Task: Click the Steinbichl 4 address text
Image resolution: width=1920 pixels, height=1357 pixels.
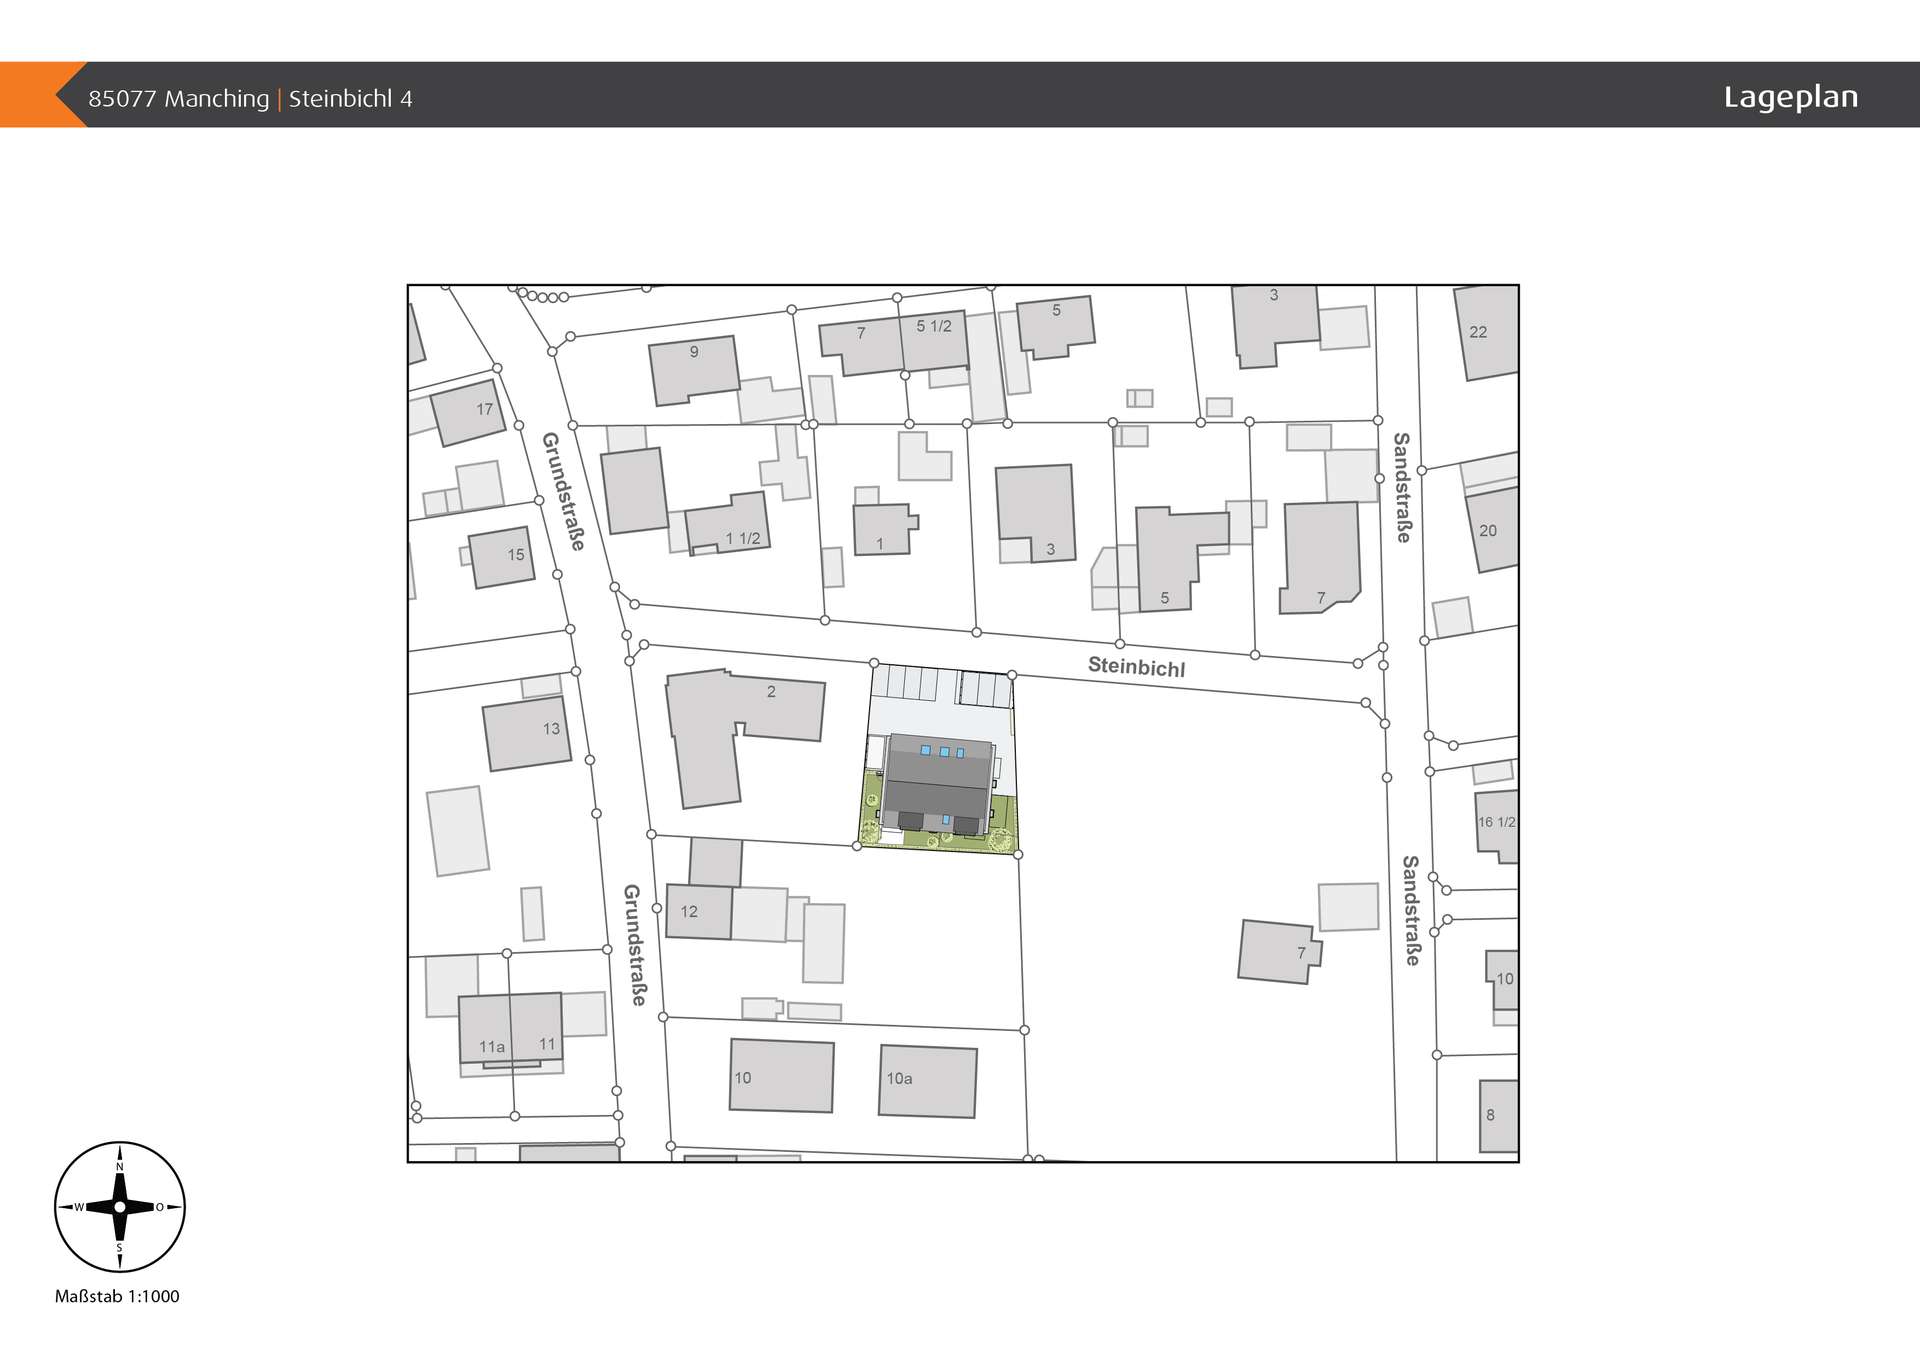Action: coord(350,99)
